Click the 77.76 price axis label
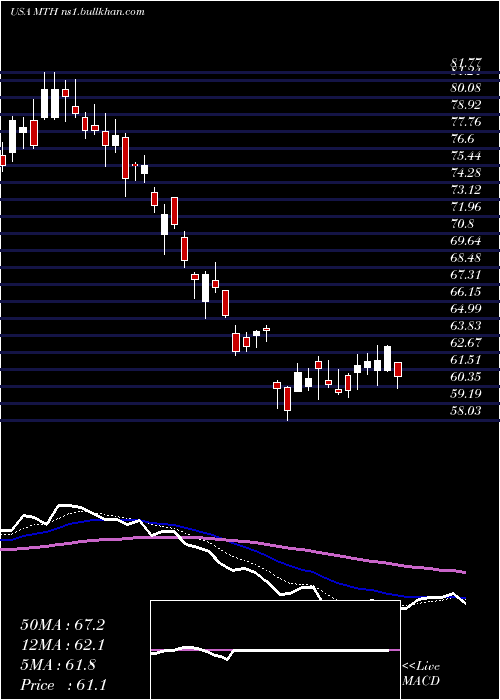The width and height of the screenshot is (500, 700). point(466,122)
